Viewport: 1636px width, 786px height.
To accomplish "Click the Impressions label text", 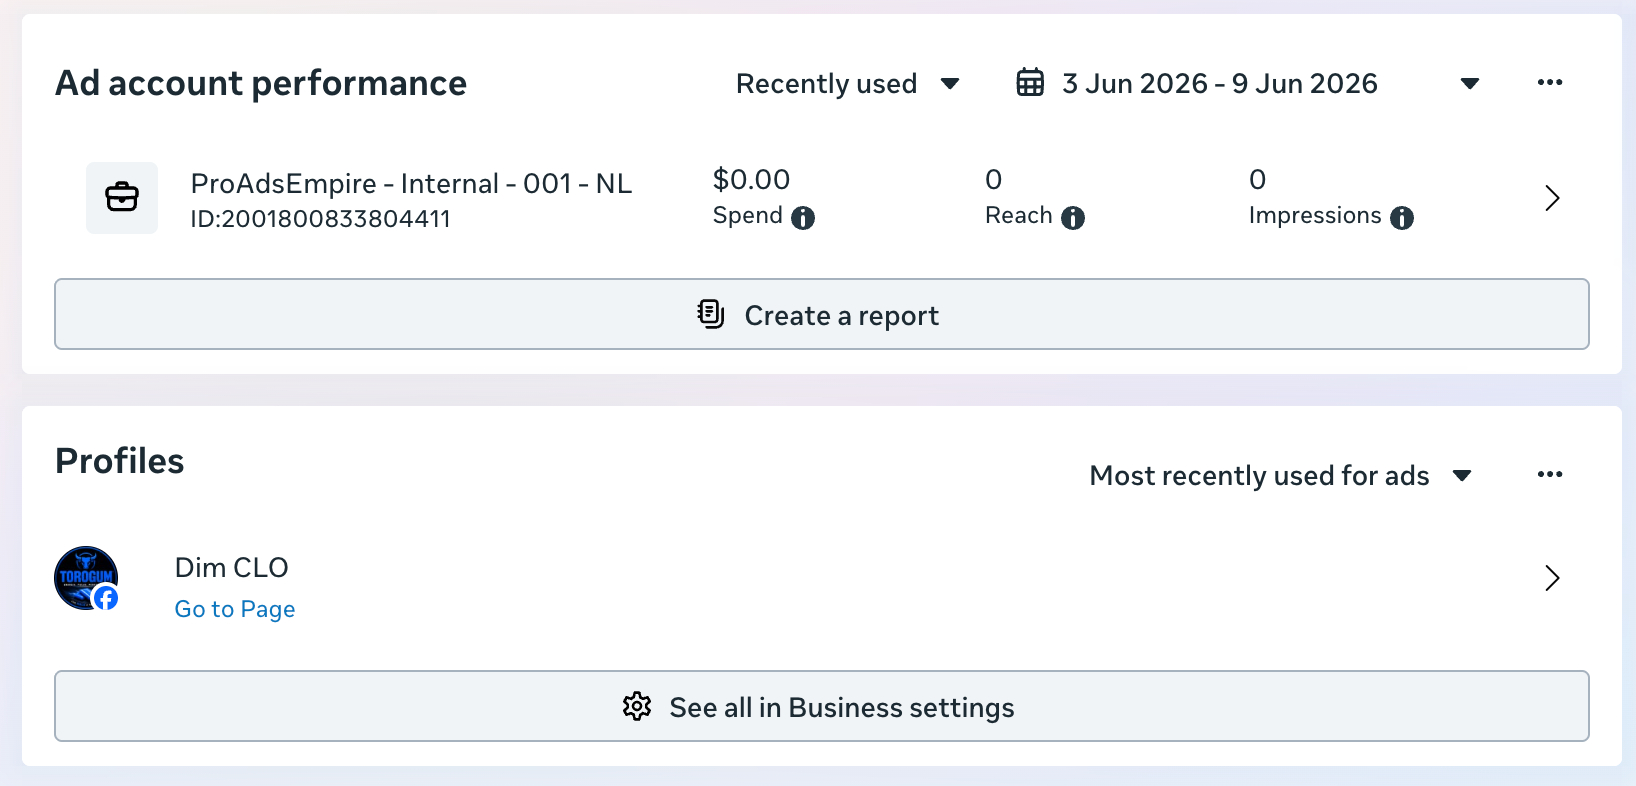I will 1315,216.
